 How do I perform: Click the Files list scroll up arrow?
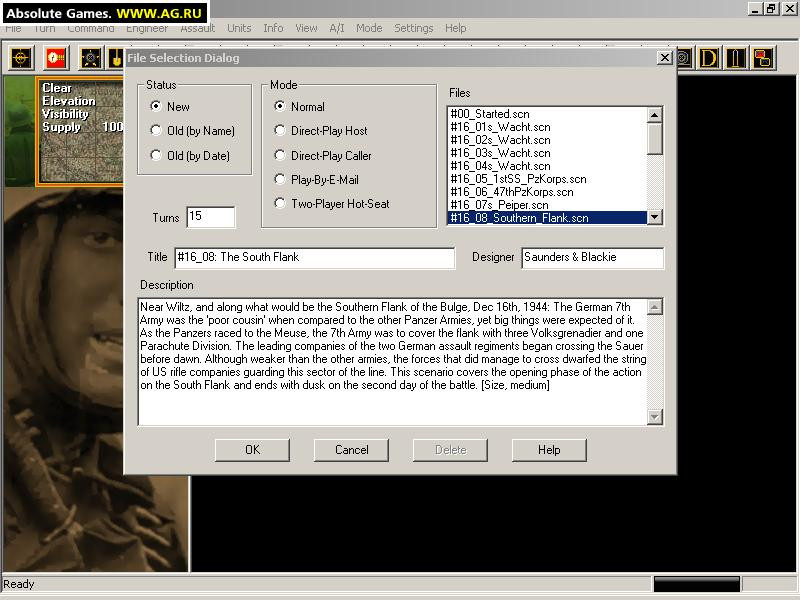click(x=655, y=114)
